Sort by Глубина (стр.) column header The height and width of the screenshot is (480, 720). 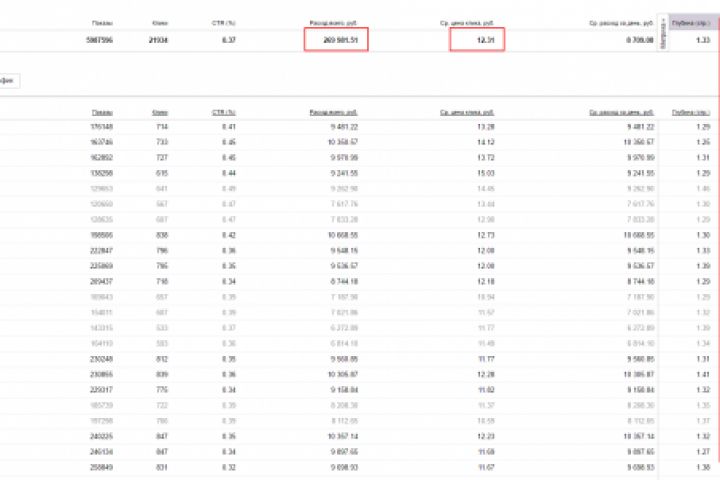click(x=691, y=112)
